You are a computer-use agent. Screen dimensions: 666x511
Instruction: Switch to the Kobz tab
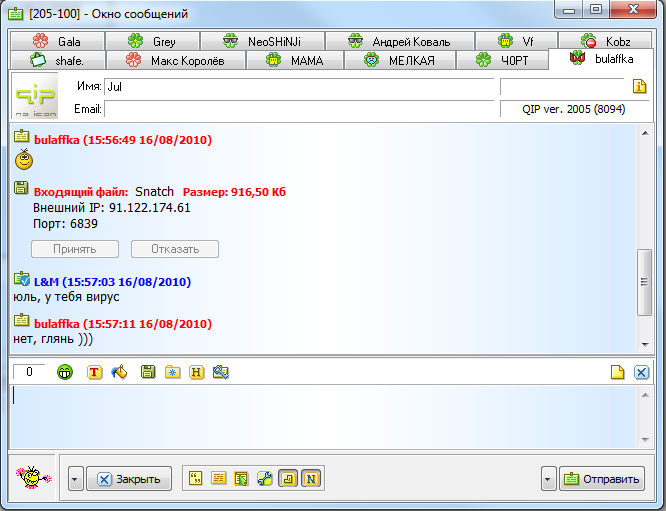605,41
